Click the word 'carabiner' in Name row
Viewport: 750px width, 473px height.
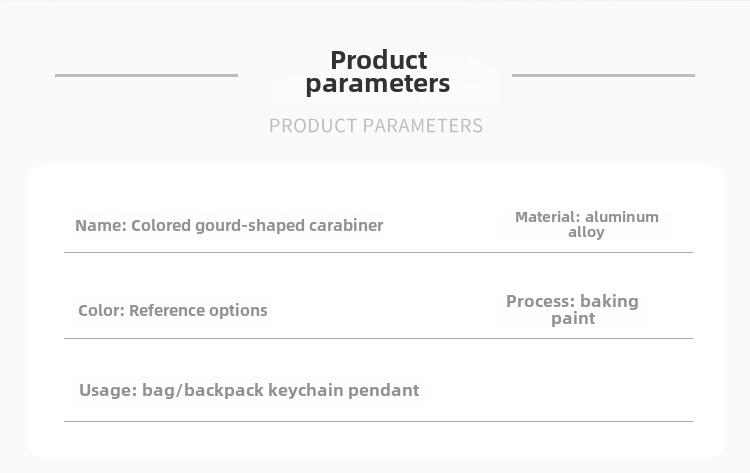pyautogui.click(x=346, y=225)
